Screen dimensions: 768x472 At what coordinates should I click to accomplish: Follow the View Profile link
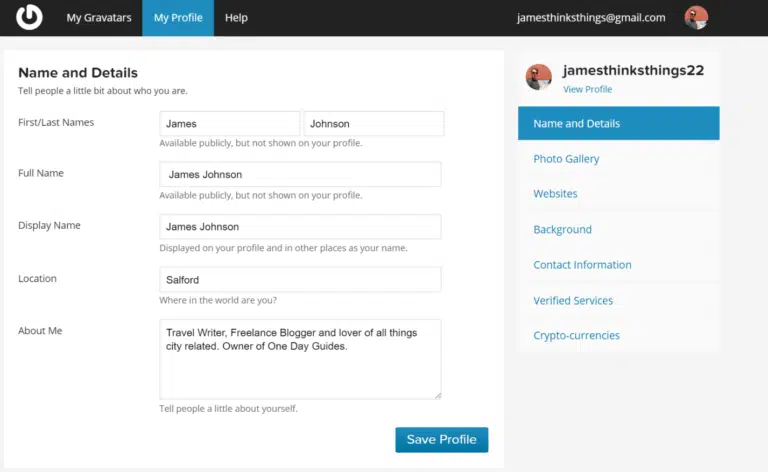pos(587,89)
